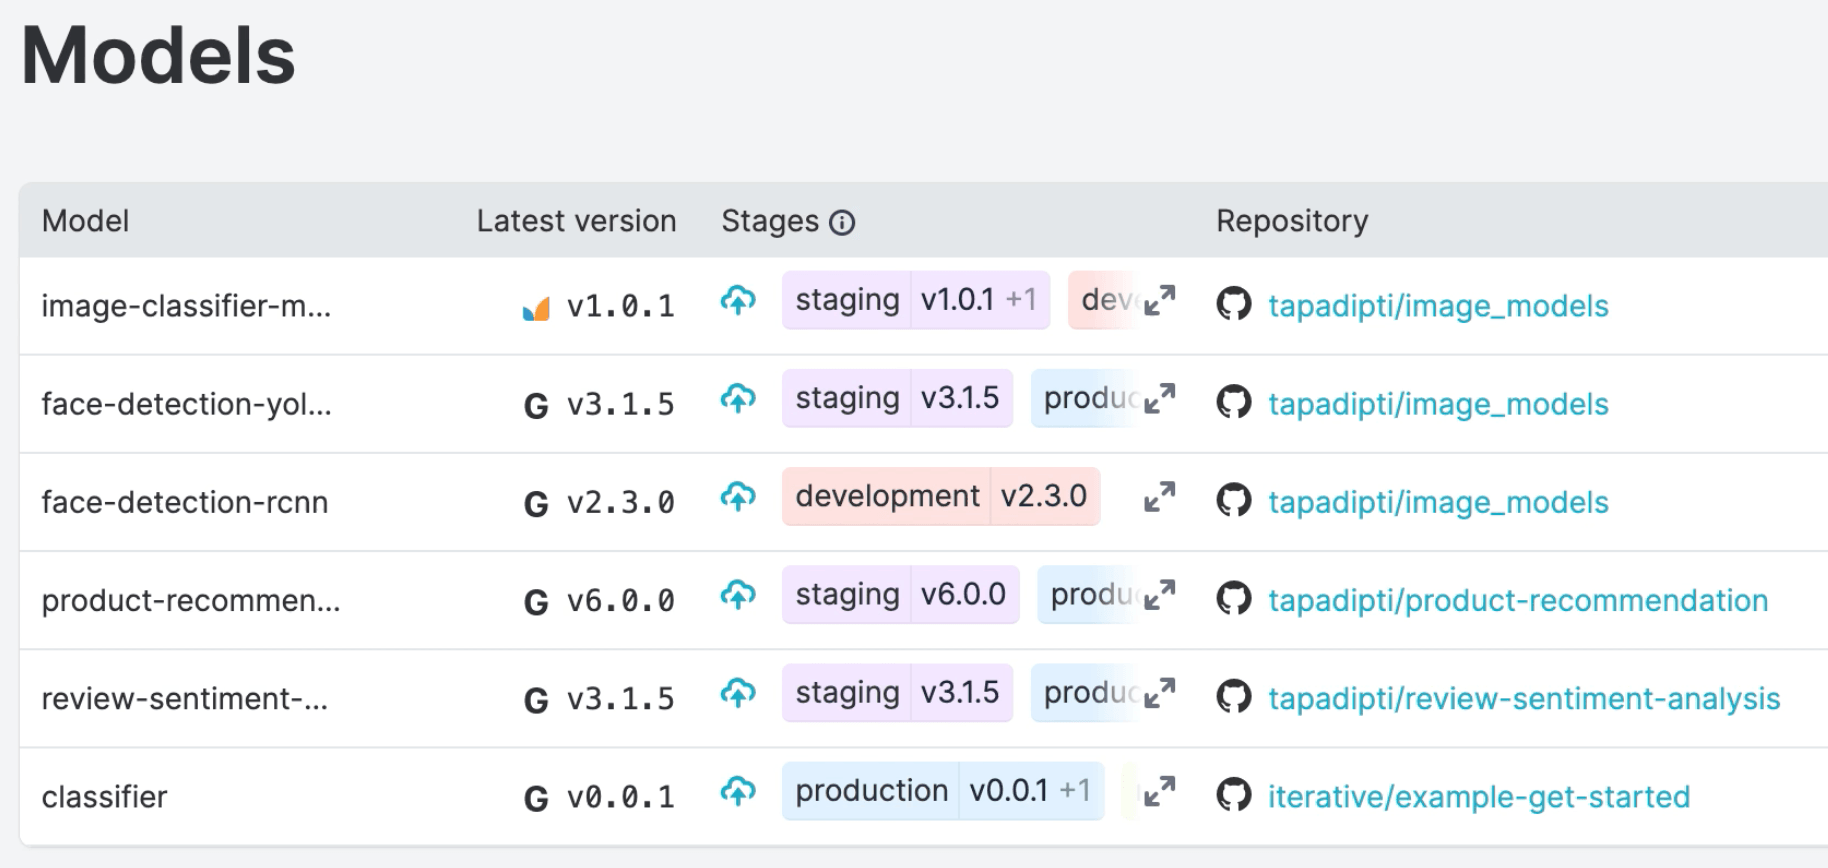This screenshot has width=1828, height=868.
Task: Click cloud upload icon for face-detection-rcnn row
Action: tap(738, 496)
